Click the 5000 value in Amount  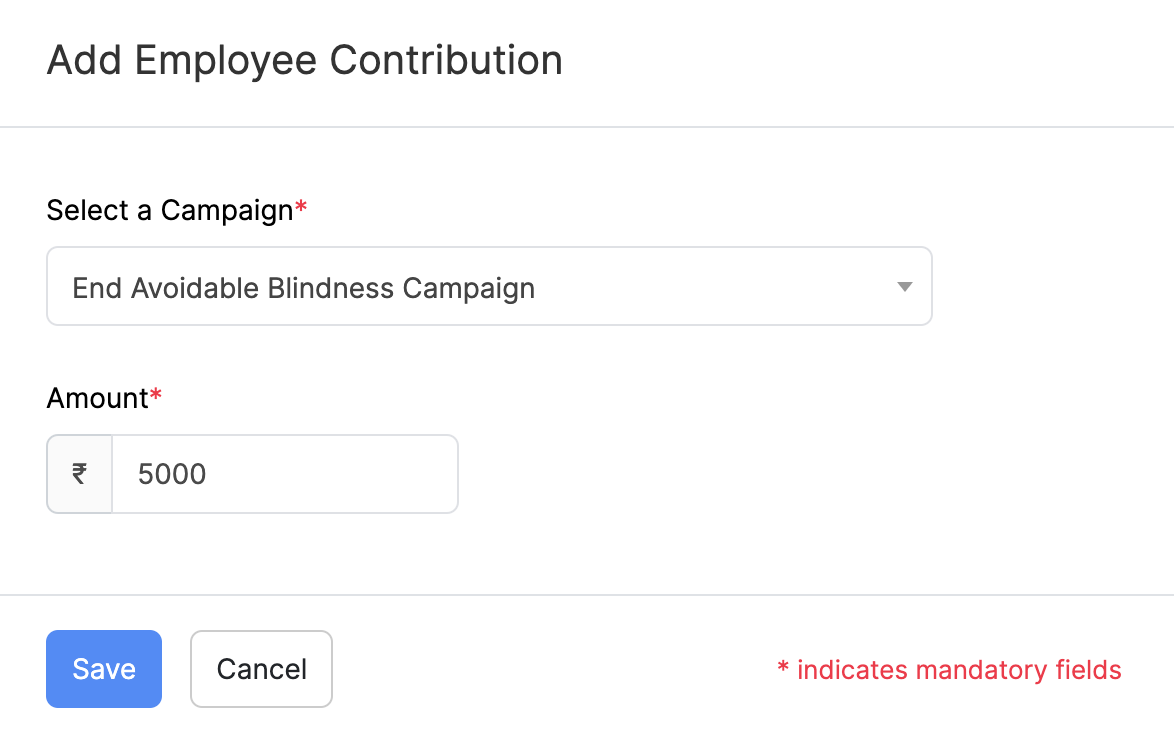172,474
